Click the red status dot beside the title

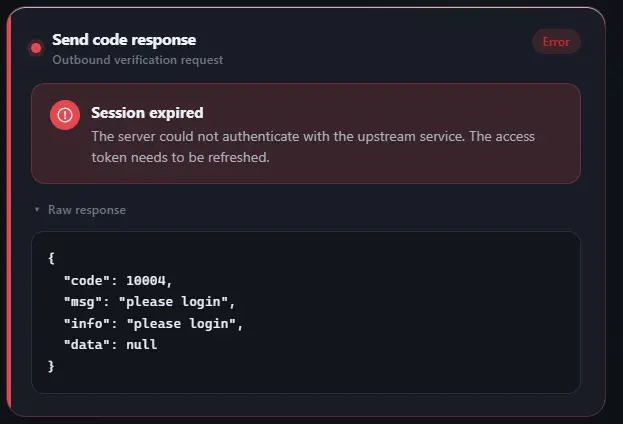tap(36, 48)
